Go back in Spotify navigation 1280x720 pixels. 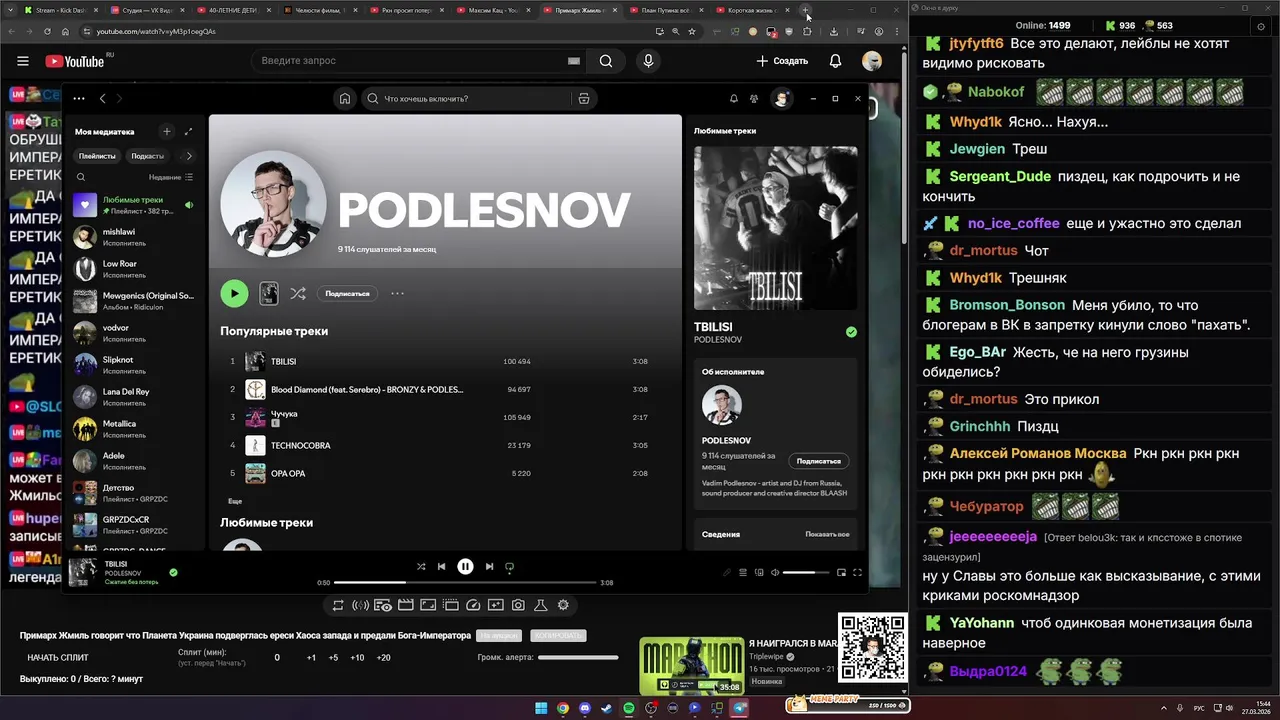pyautogui.click(x=102, y=99)
